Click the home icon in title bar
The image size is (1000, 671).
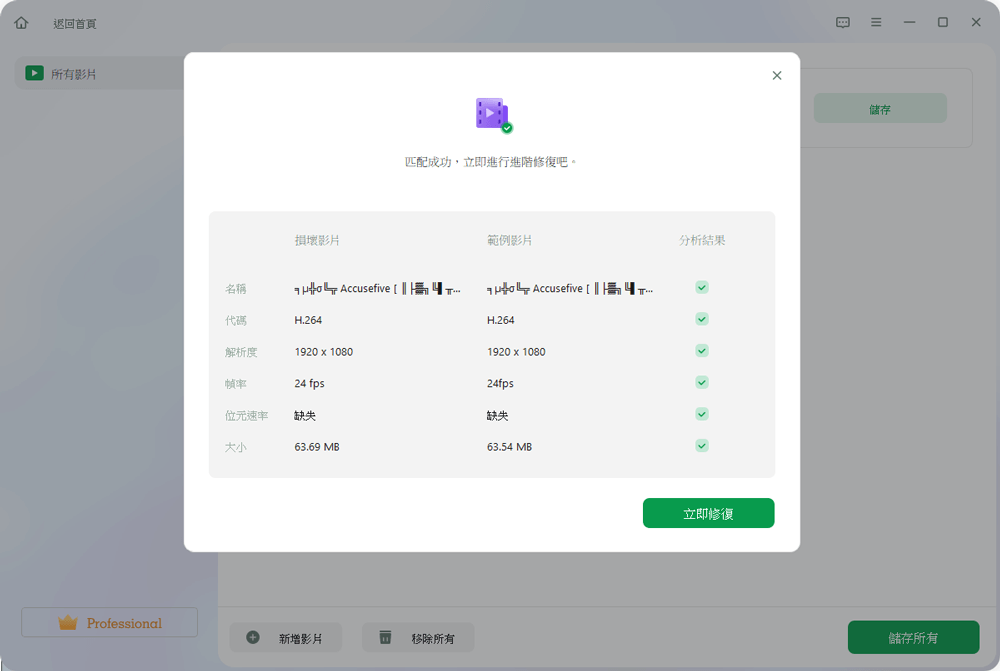pyautogui.click(x=21, y=23)
